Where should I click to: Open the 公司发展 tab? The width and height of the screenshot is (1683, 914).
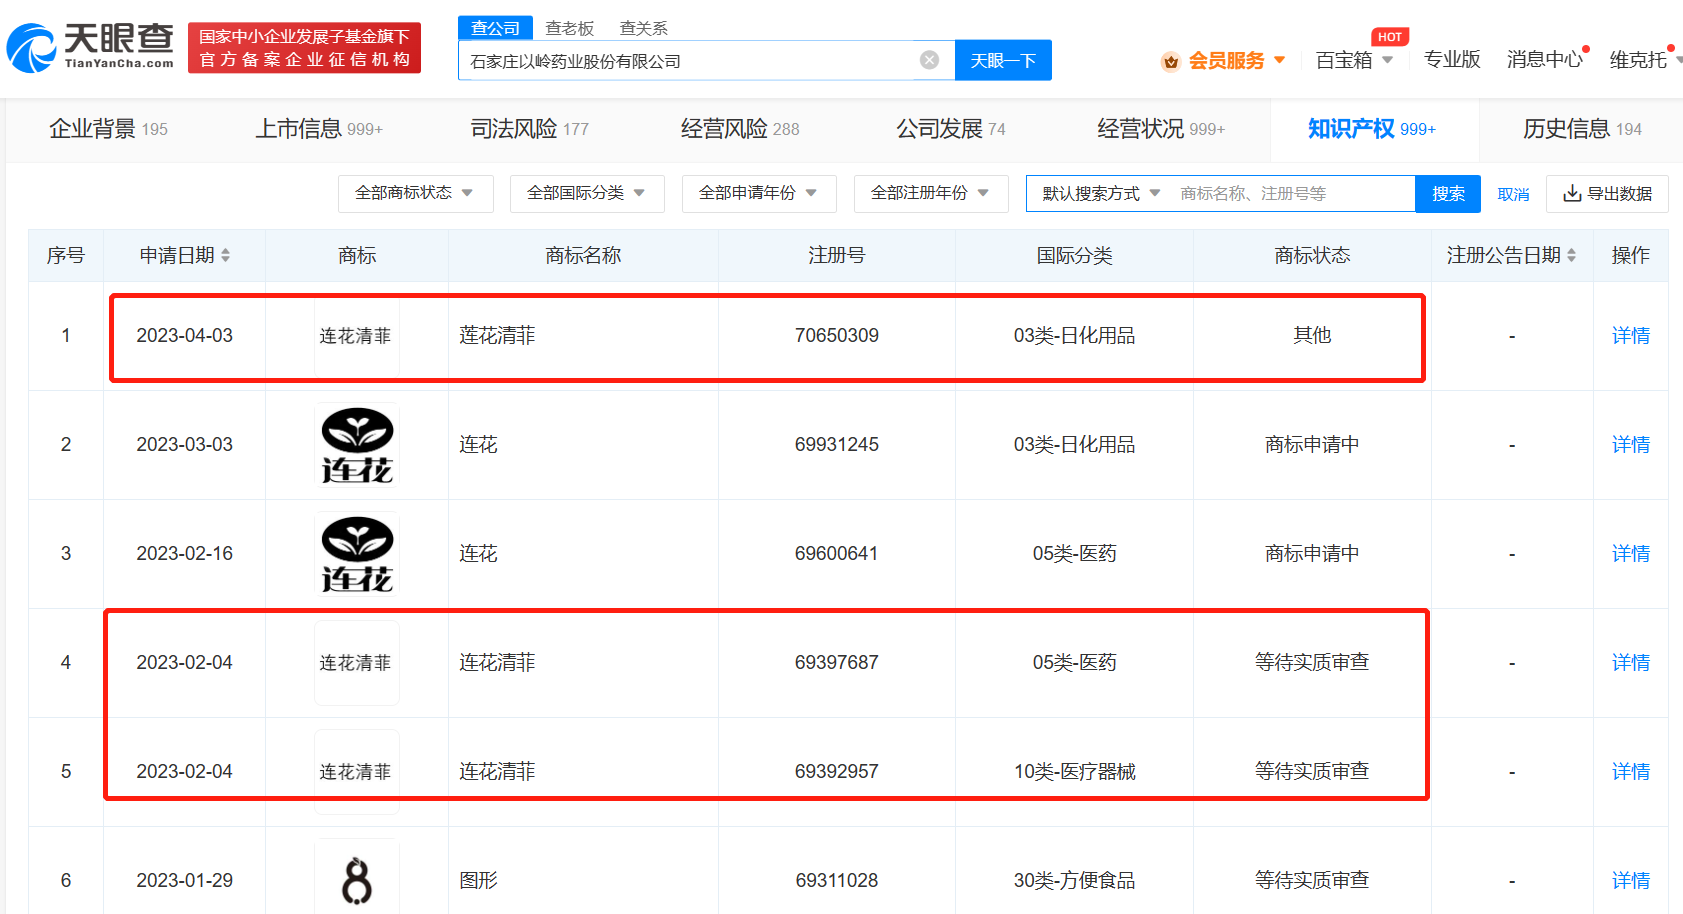point(951,129)
